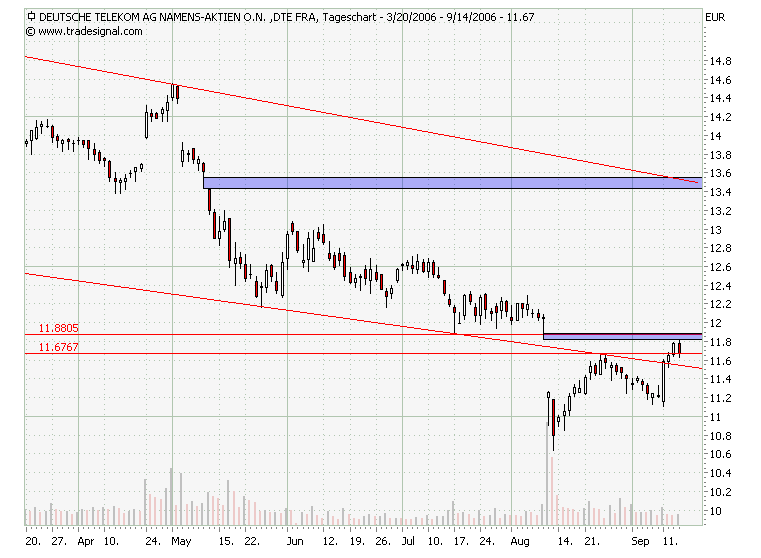The width and height of the screenshot is (761, 558).
Task: Click the 12.8 price axis label
Action: [720, 248]
